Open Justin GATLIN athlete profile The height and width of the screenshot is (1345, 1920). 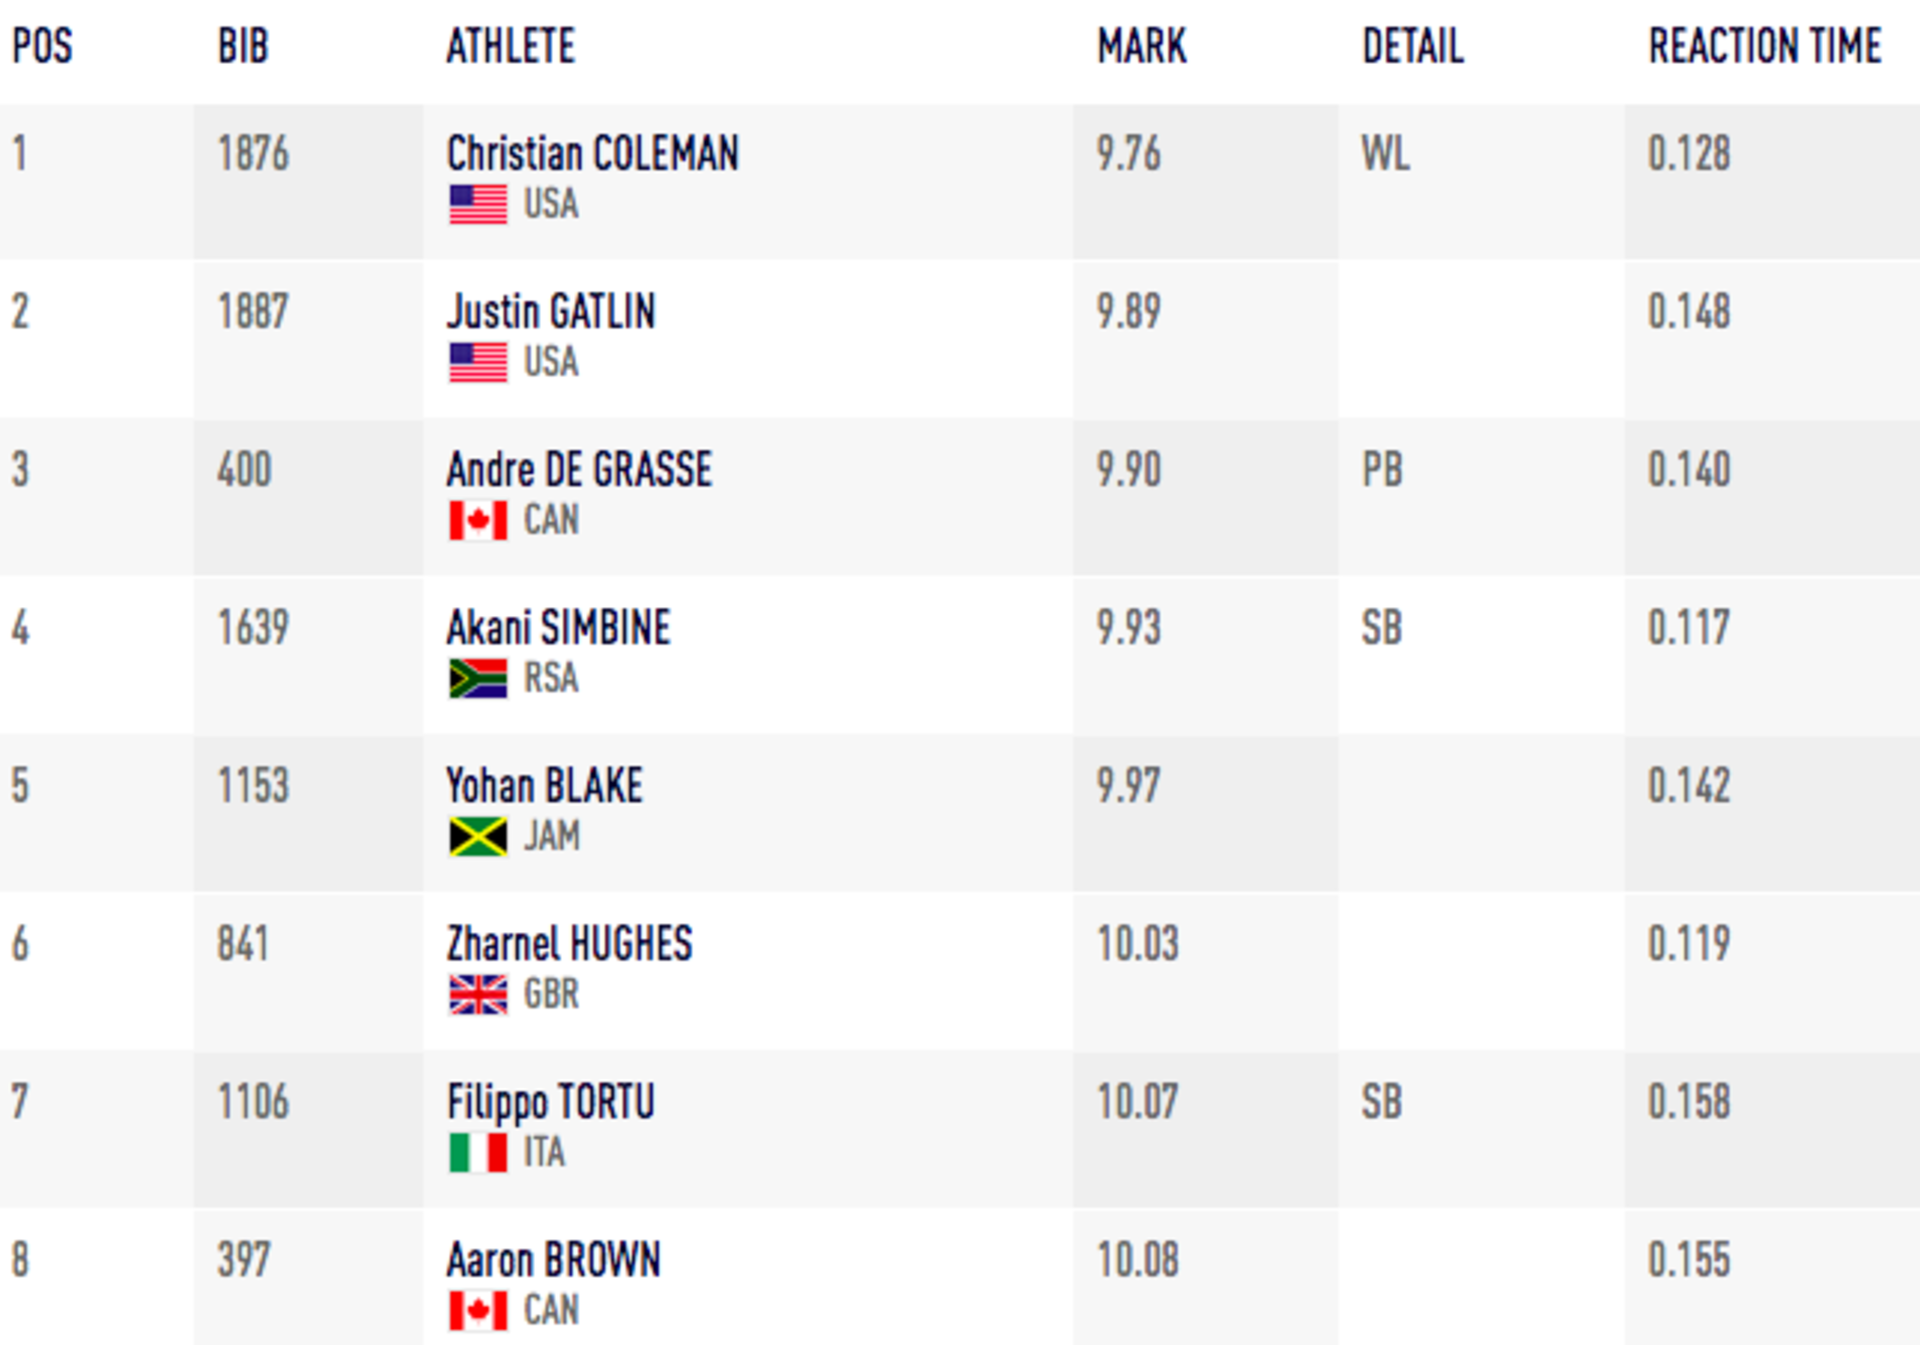(x=550, y=312)
